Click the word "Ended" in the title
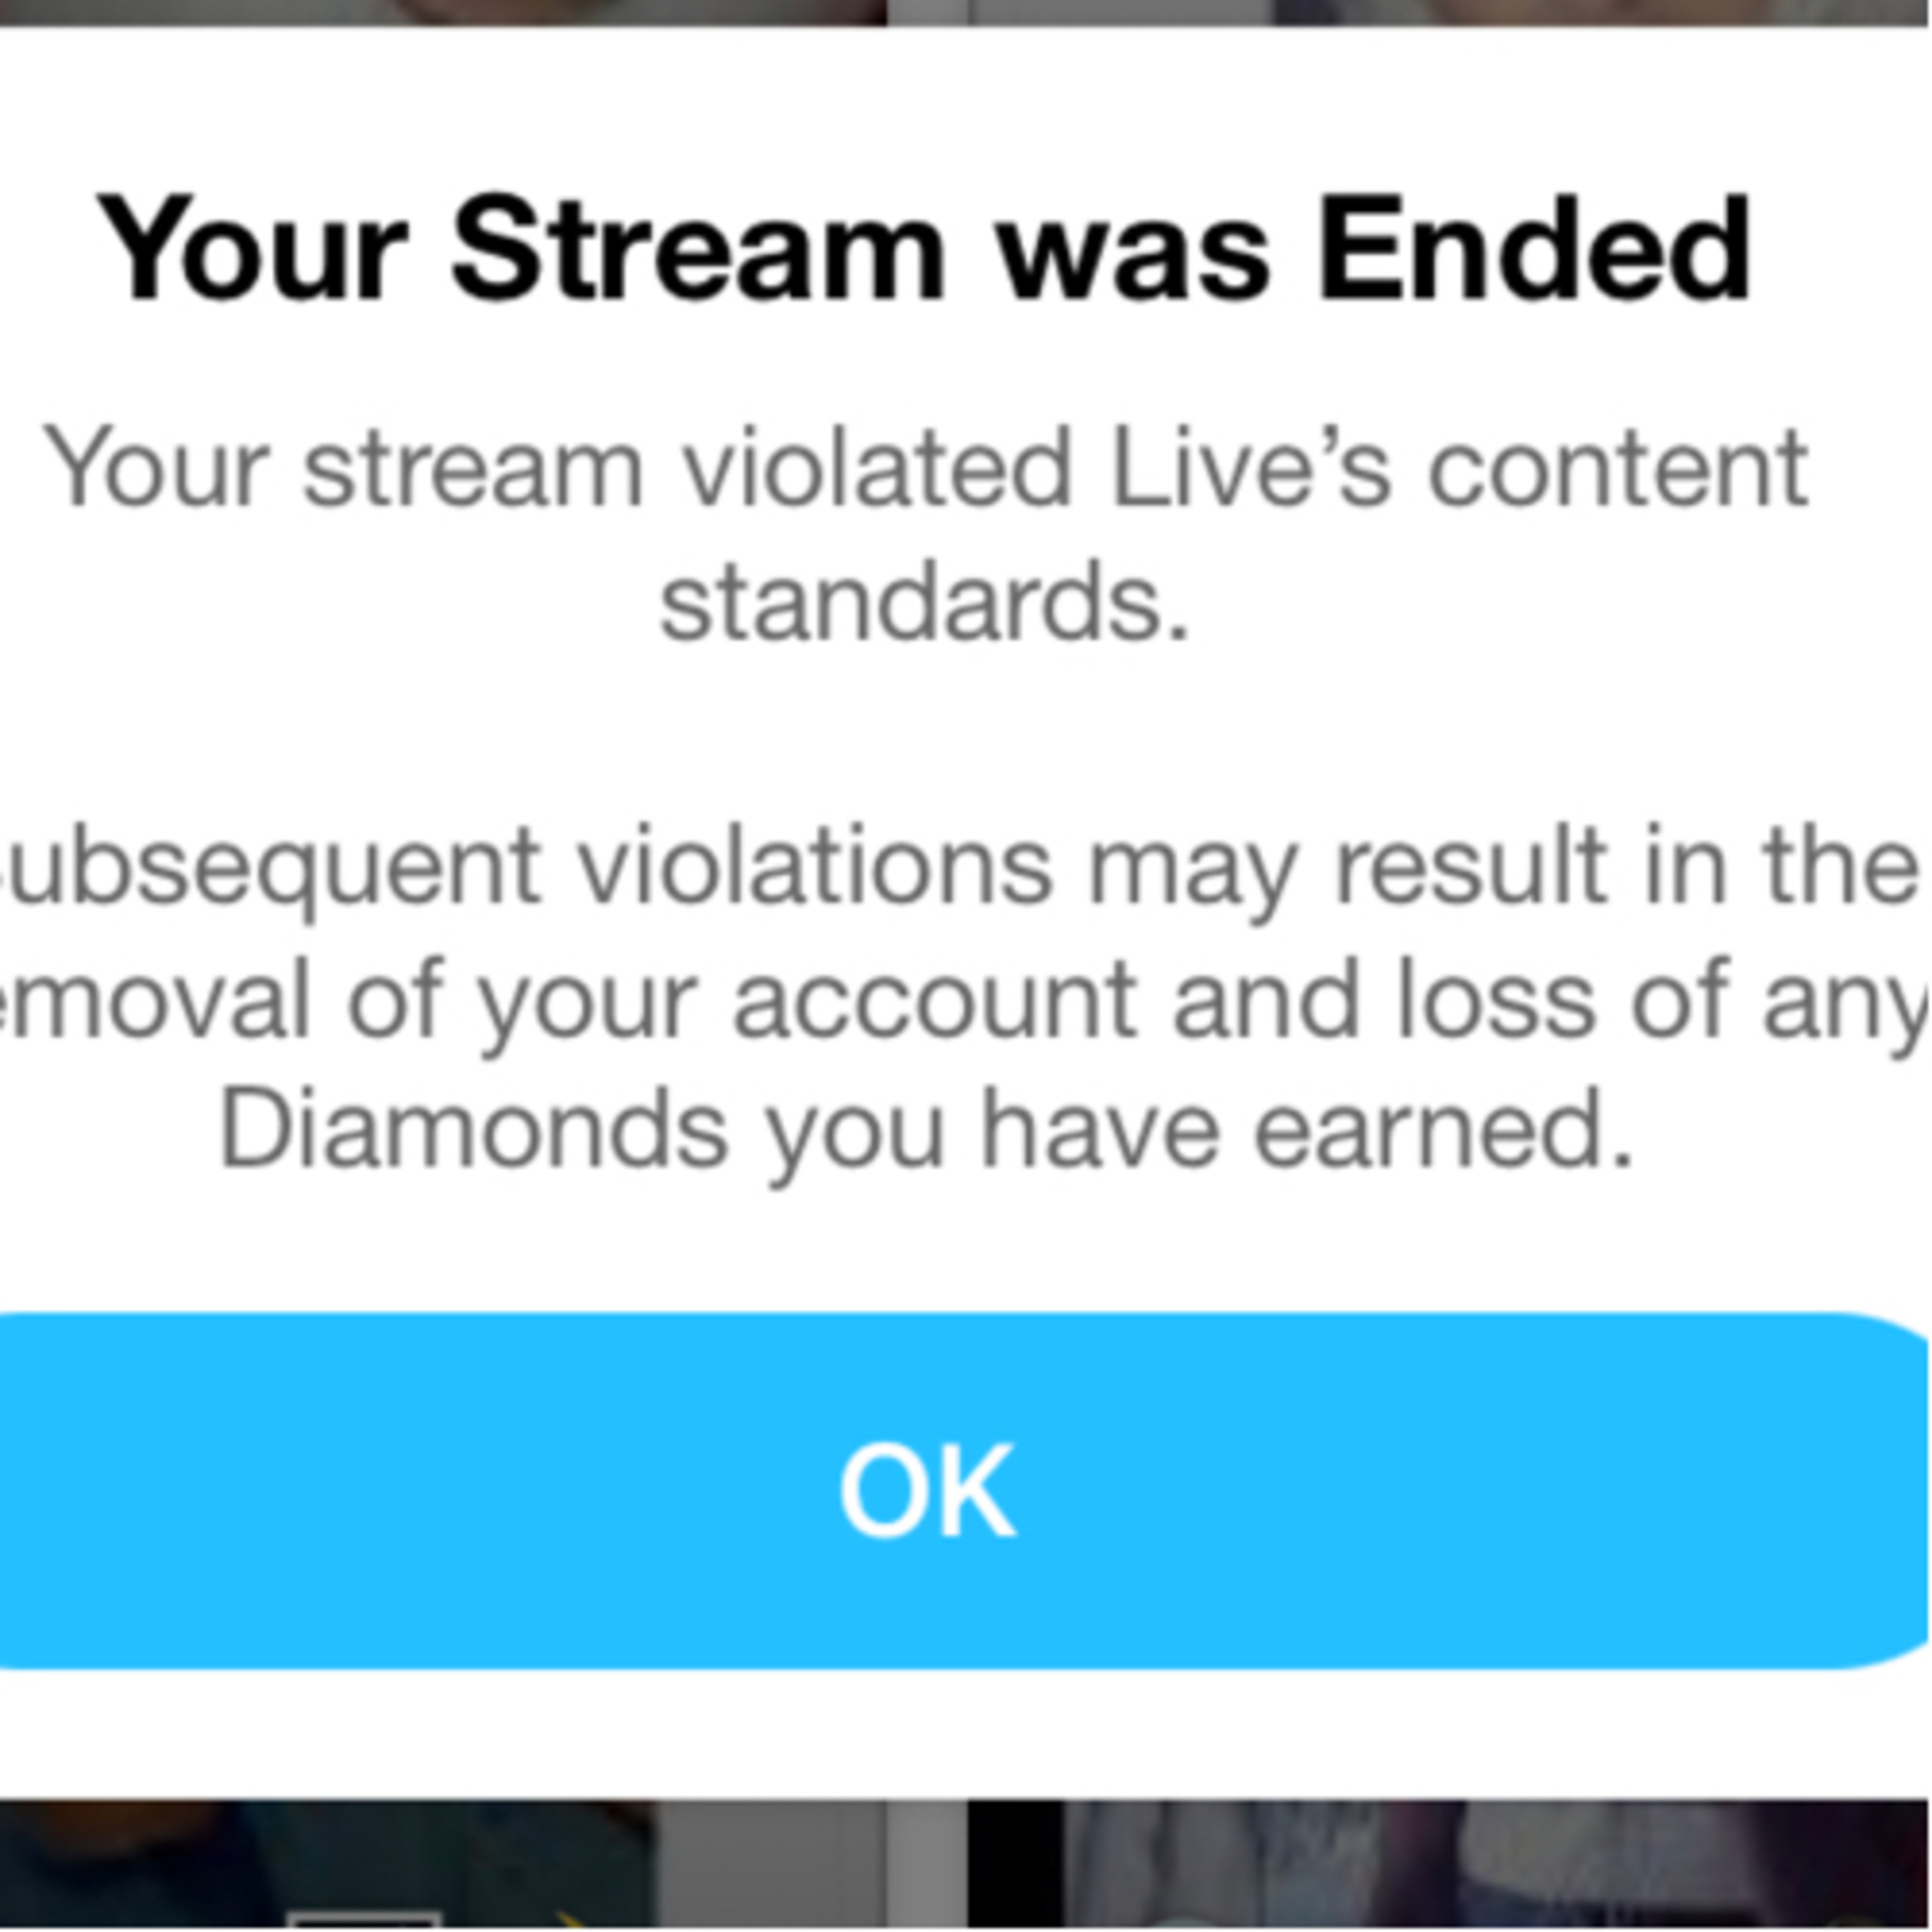Screen dimensions: 1932x1932 tap(1534, 250)
